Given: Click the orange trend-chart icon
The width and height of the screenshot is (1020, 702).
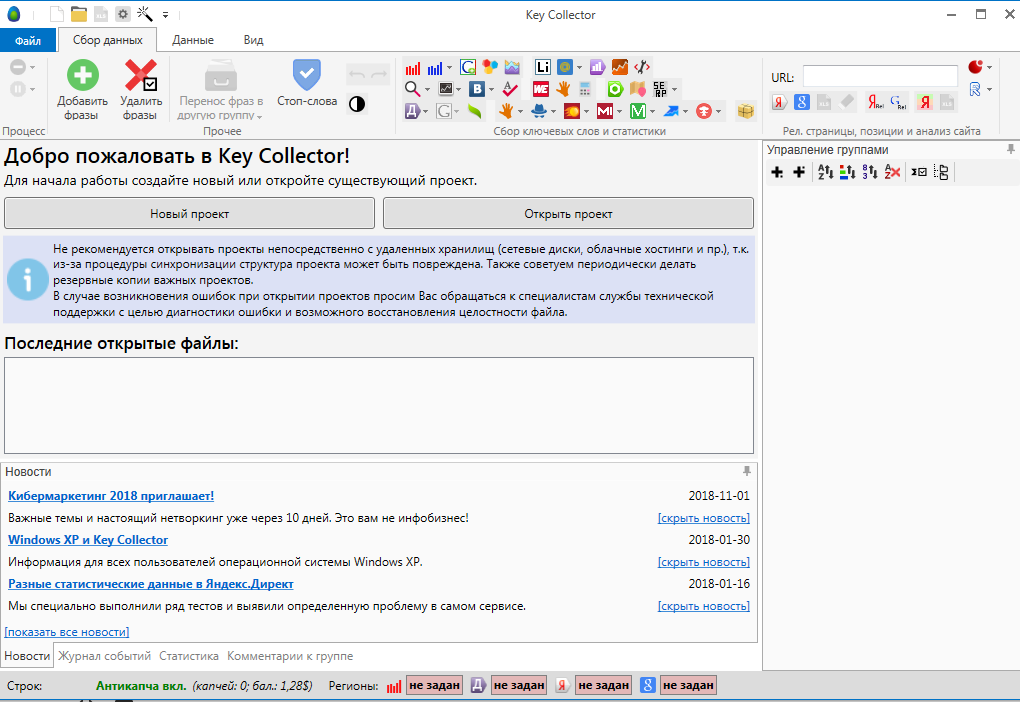Looking at the screenshot, I should [x=619, y=67].
